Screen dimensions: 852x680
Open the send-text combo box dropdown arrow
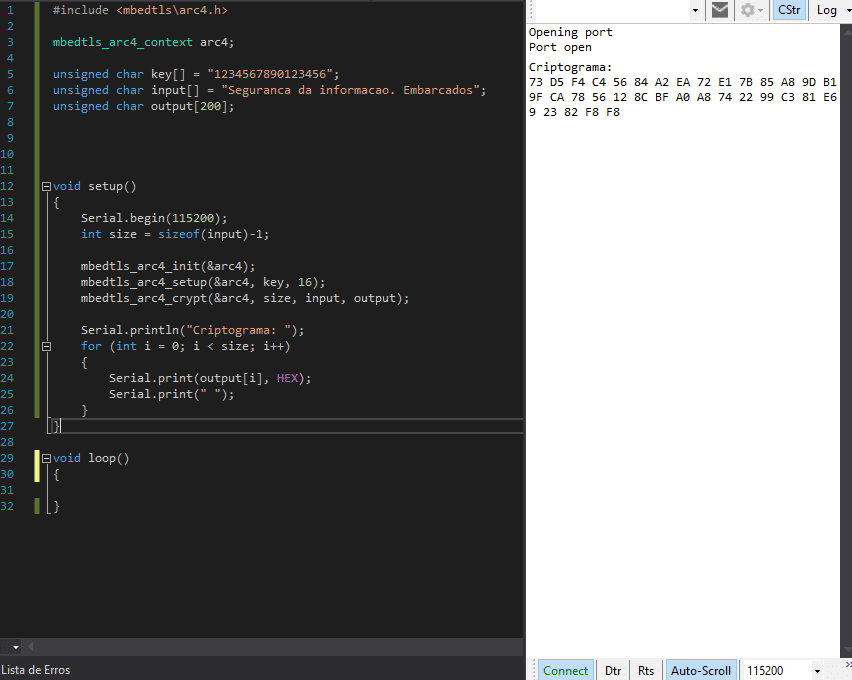click(x=695, y=10)
